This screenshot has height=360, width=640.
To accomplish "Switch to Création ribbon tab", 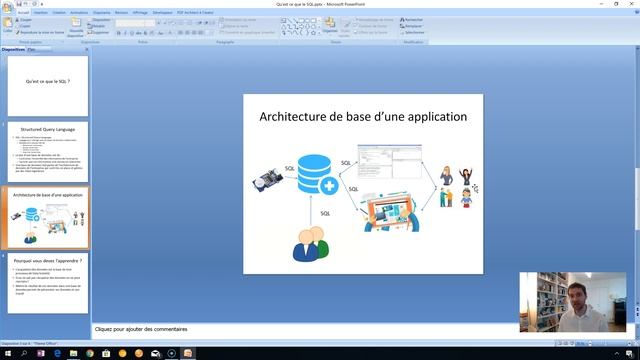I will coord(59,13).
